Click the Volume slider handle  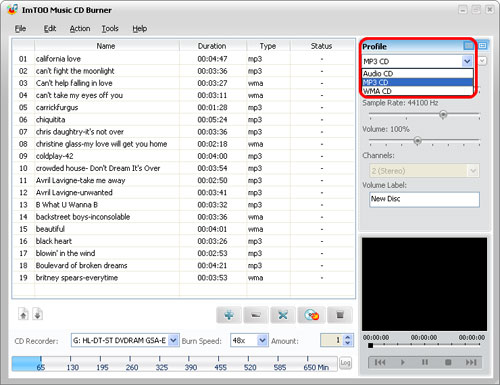tap(418, 141)
